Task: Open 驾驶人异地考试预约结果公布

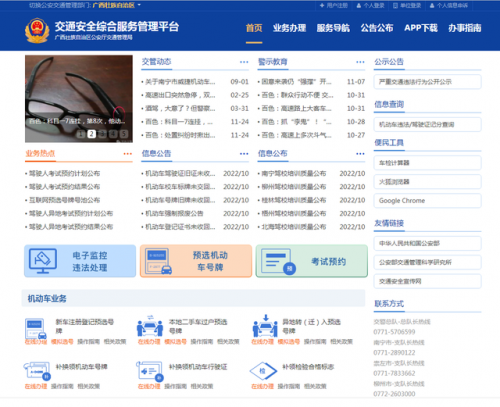Action: 71,227
